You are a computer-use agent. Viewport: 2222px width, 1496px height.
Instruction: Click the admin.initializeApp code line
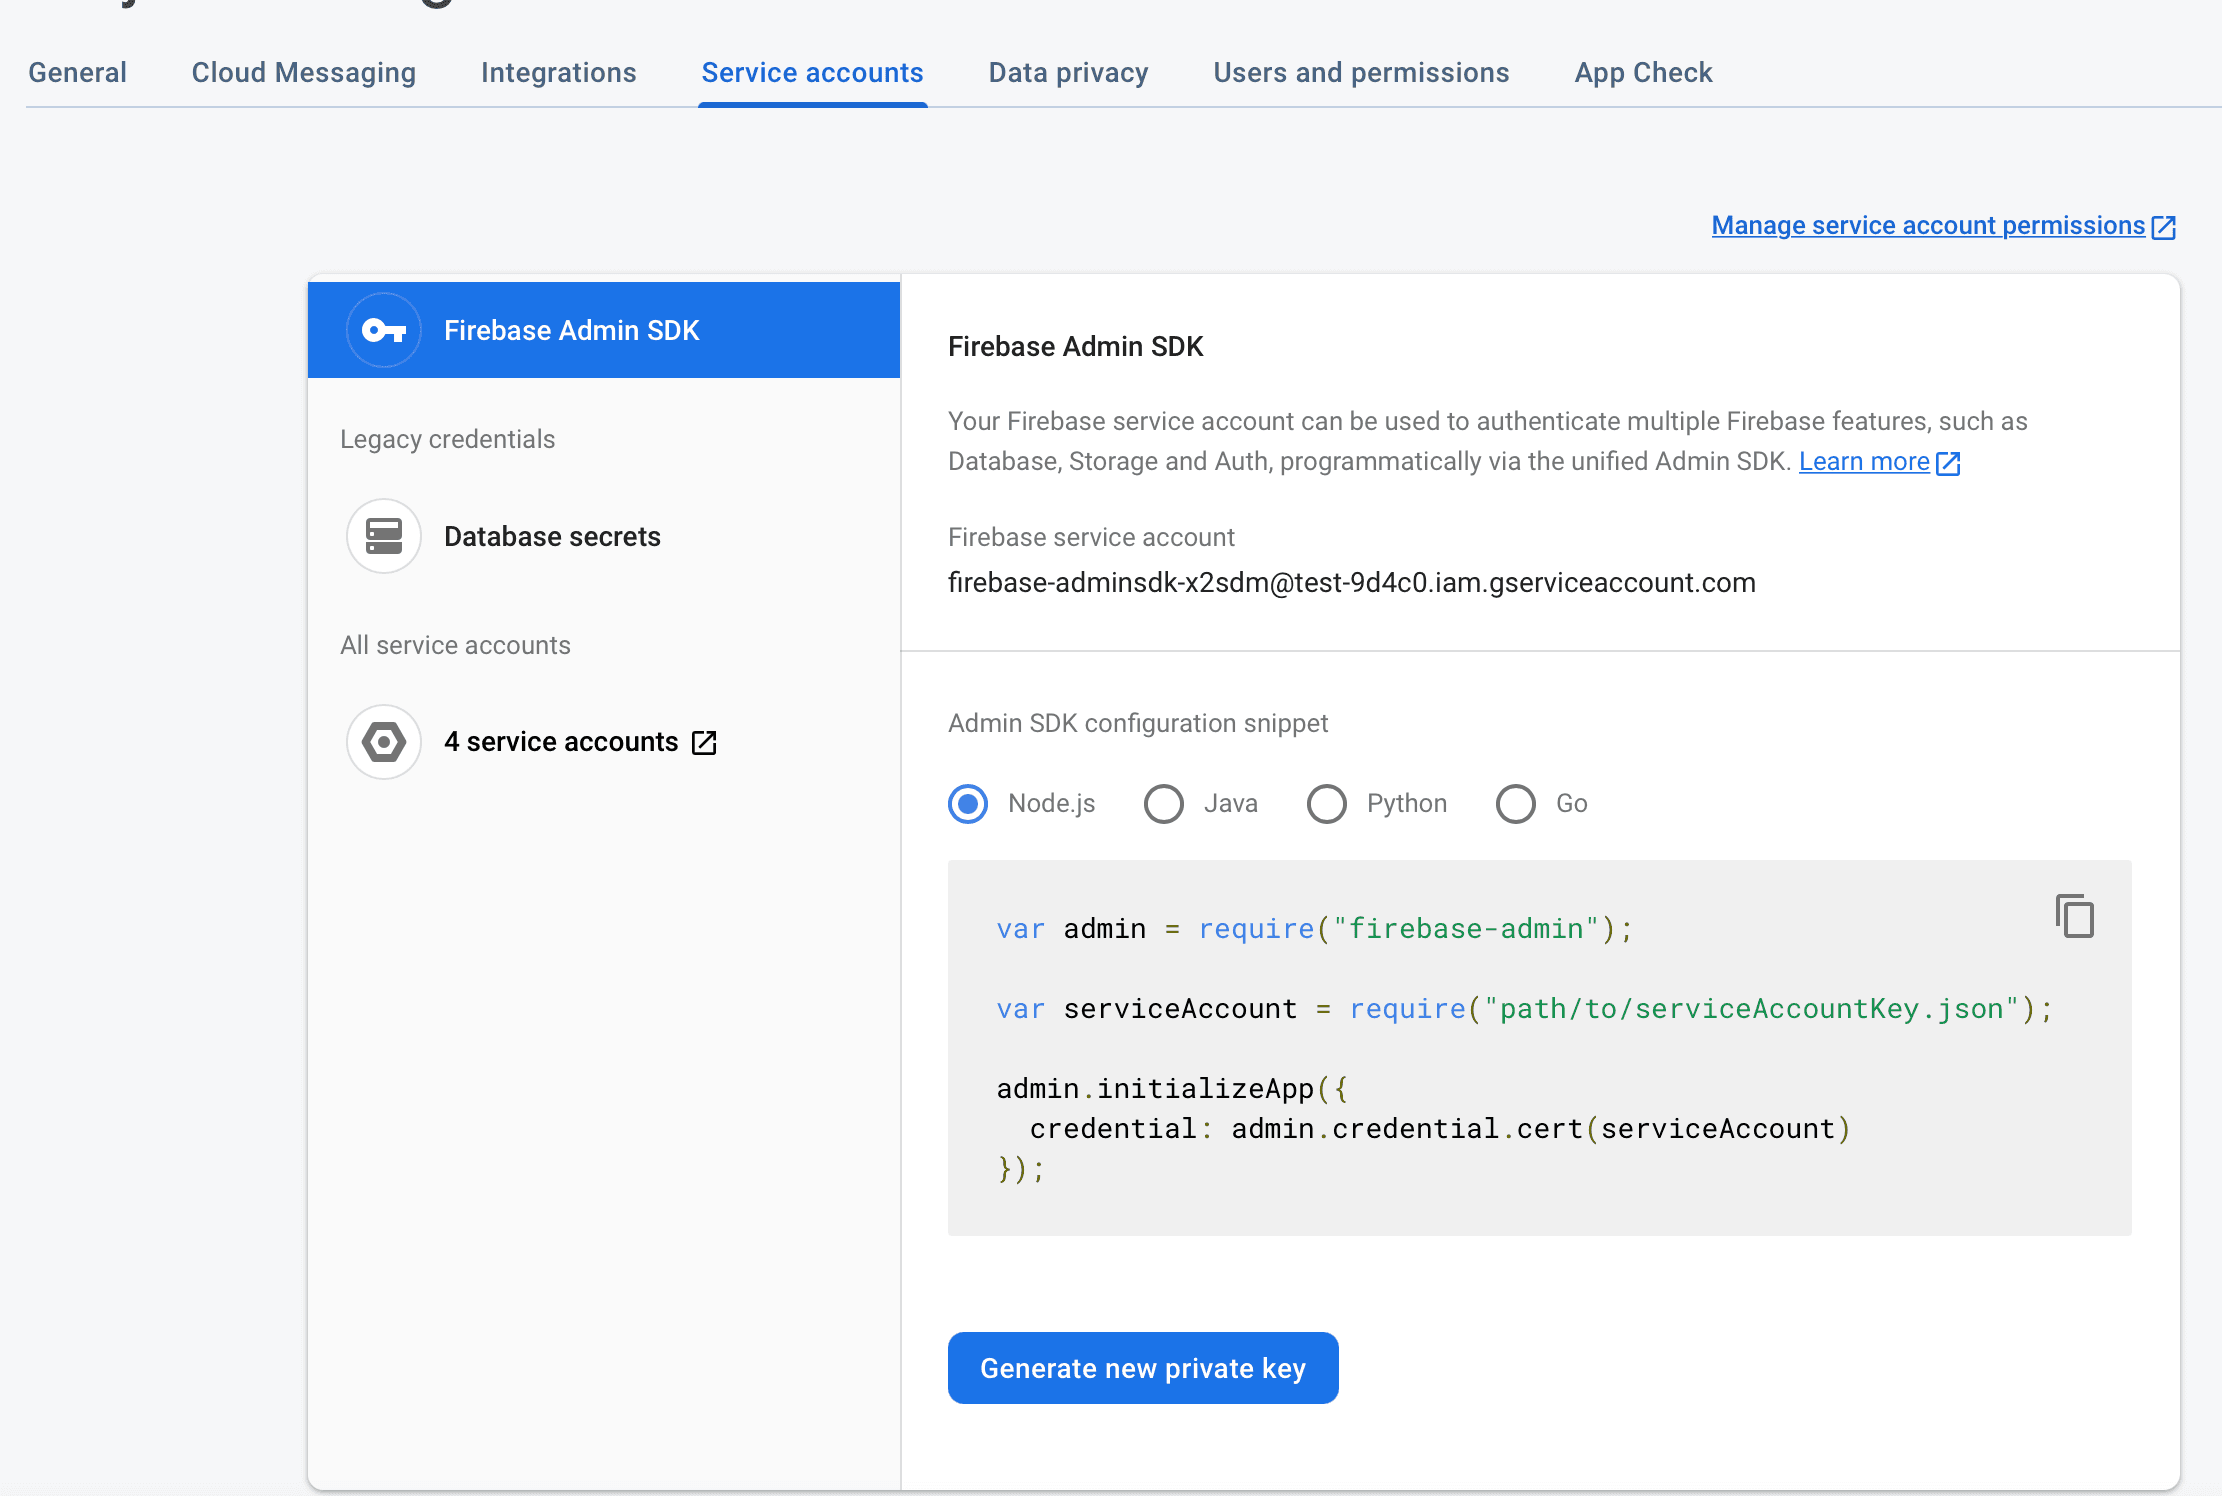coord(1172,1089)
